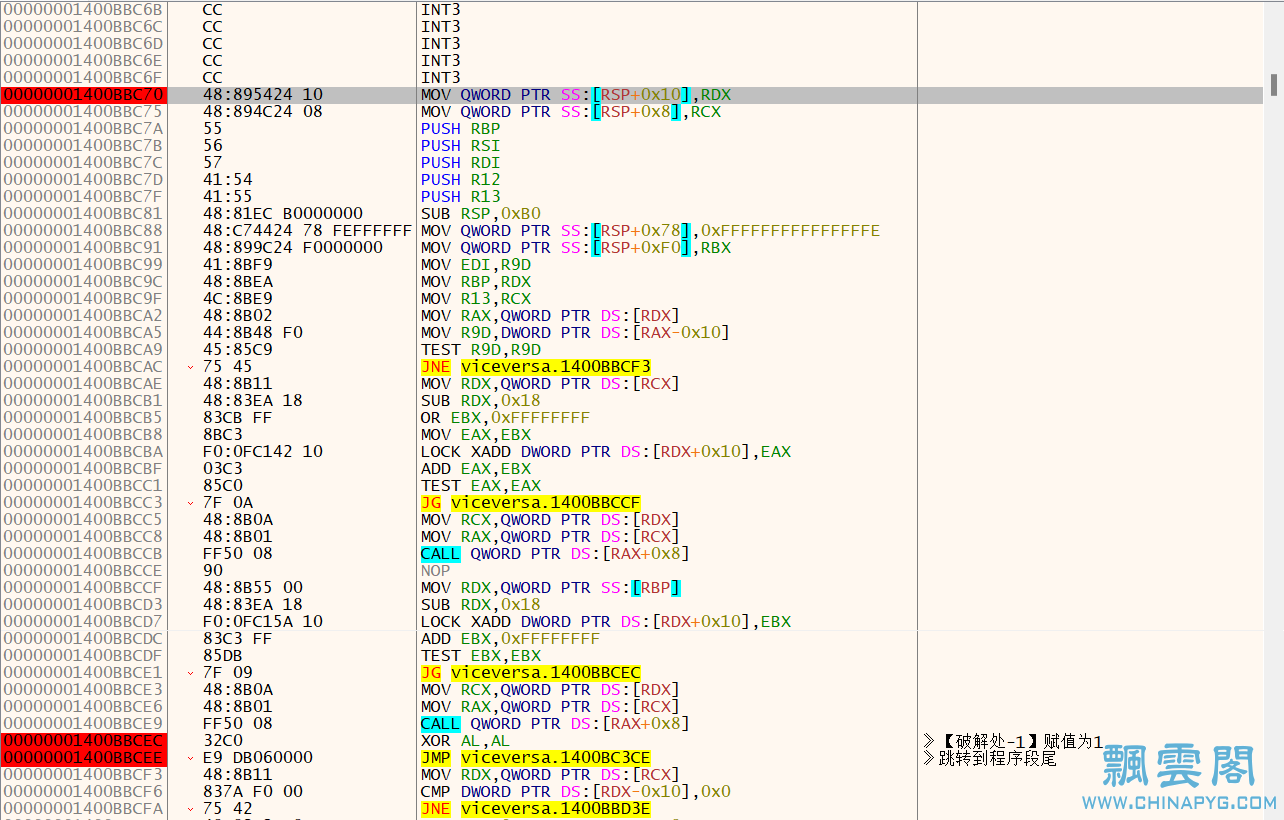Screen dimensions: 1284x820
Task: Select LOCK XADD instruction with EAX operand
Action: 606,452
